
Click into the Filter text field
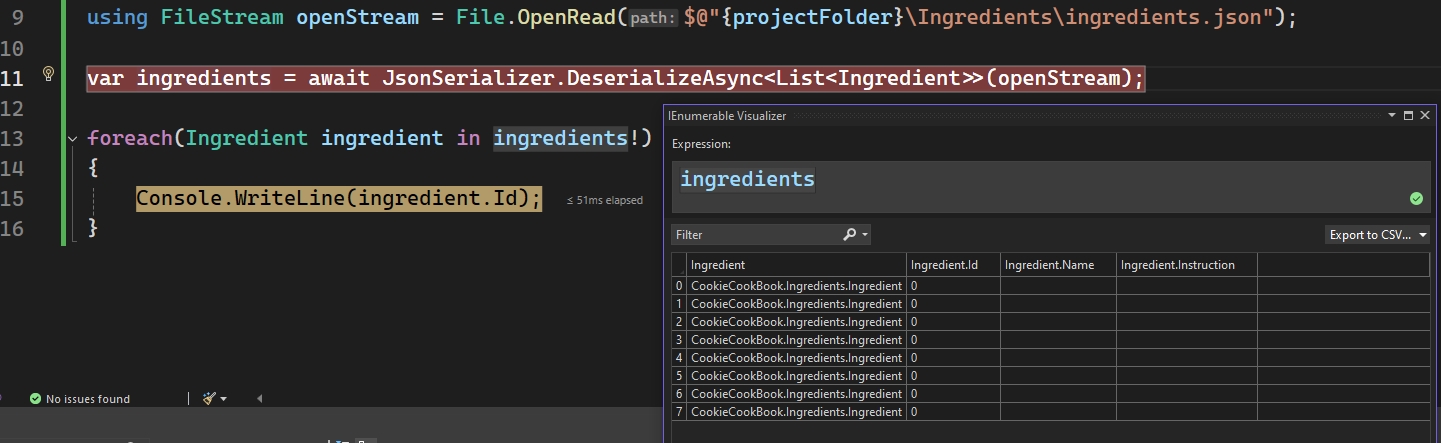click(755, 235)
